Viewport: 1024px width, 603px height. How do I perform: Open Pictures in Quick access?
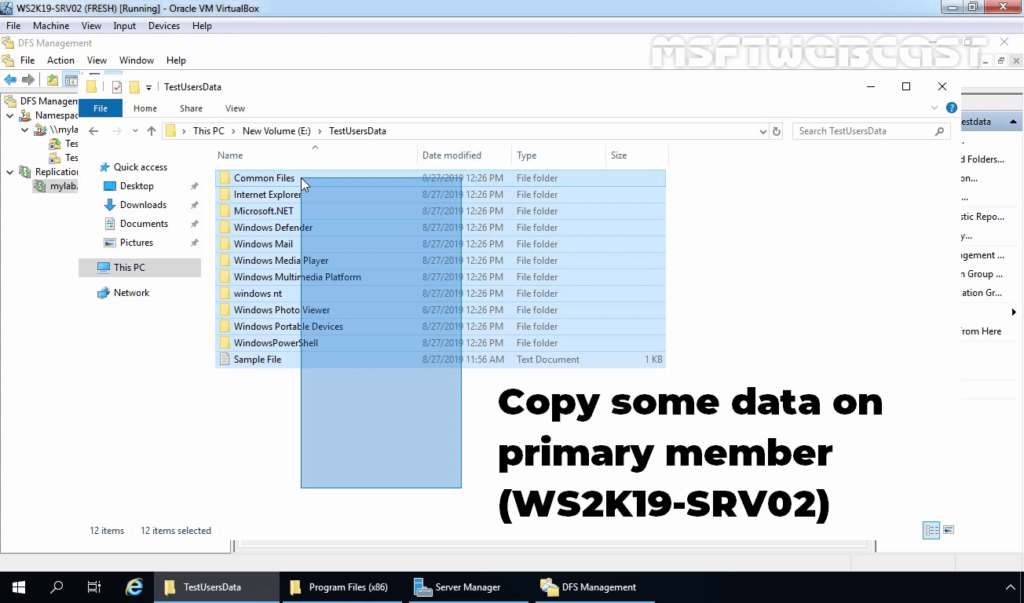(136, 242)
